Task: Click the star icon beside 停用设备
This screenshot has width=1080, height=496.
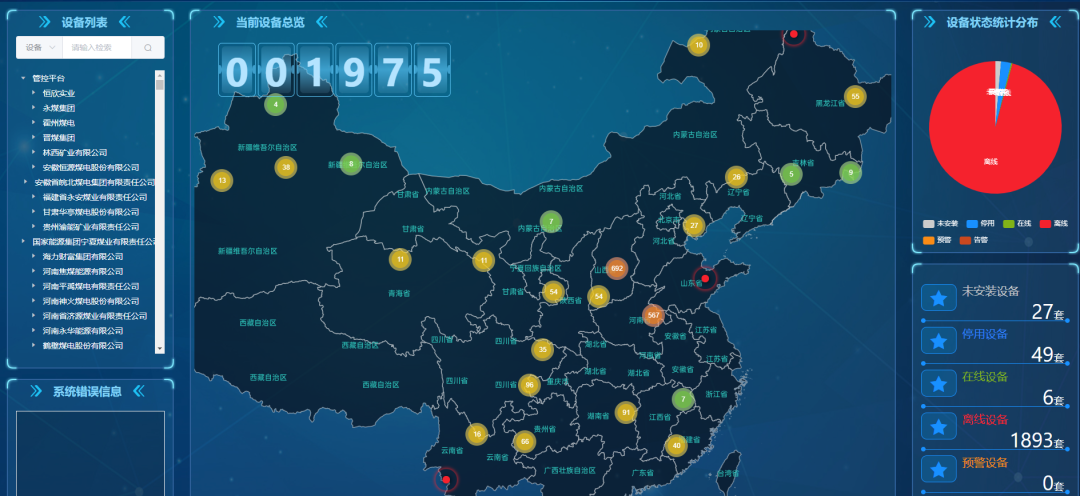Action: coord(938,341)
